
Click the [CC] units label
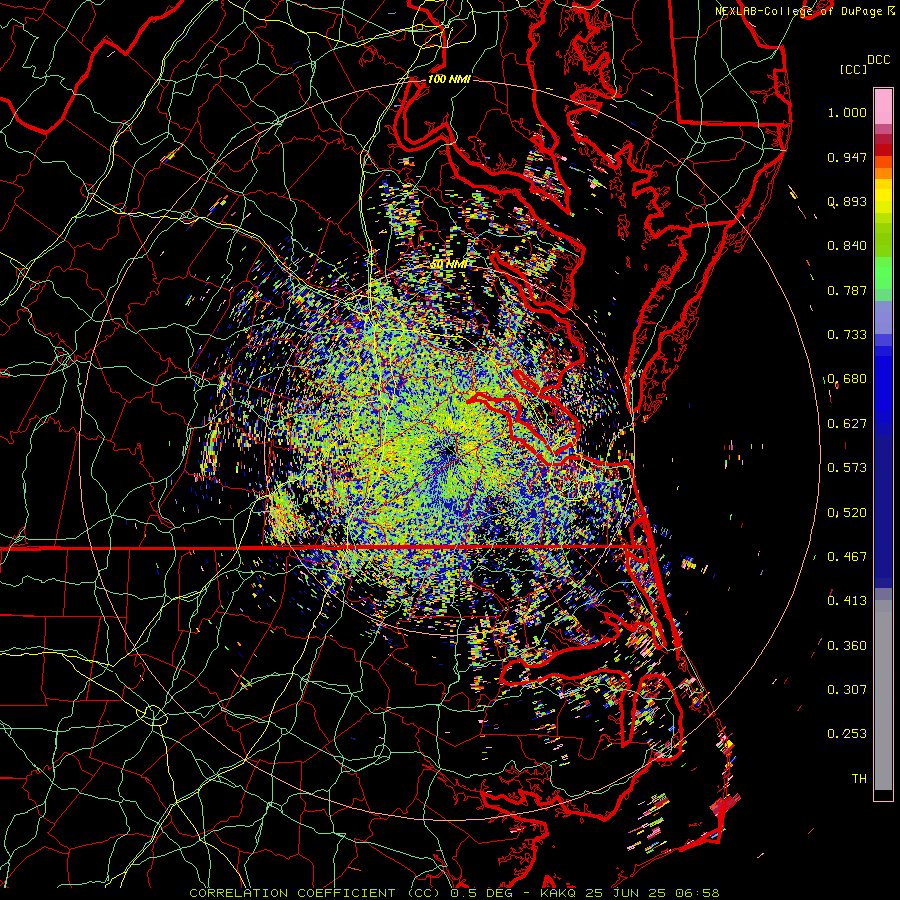853,69
